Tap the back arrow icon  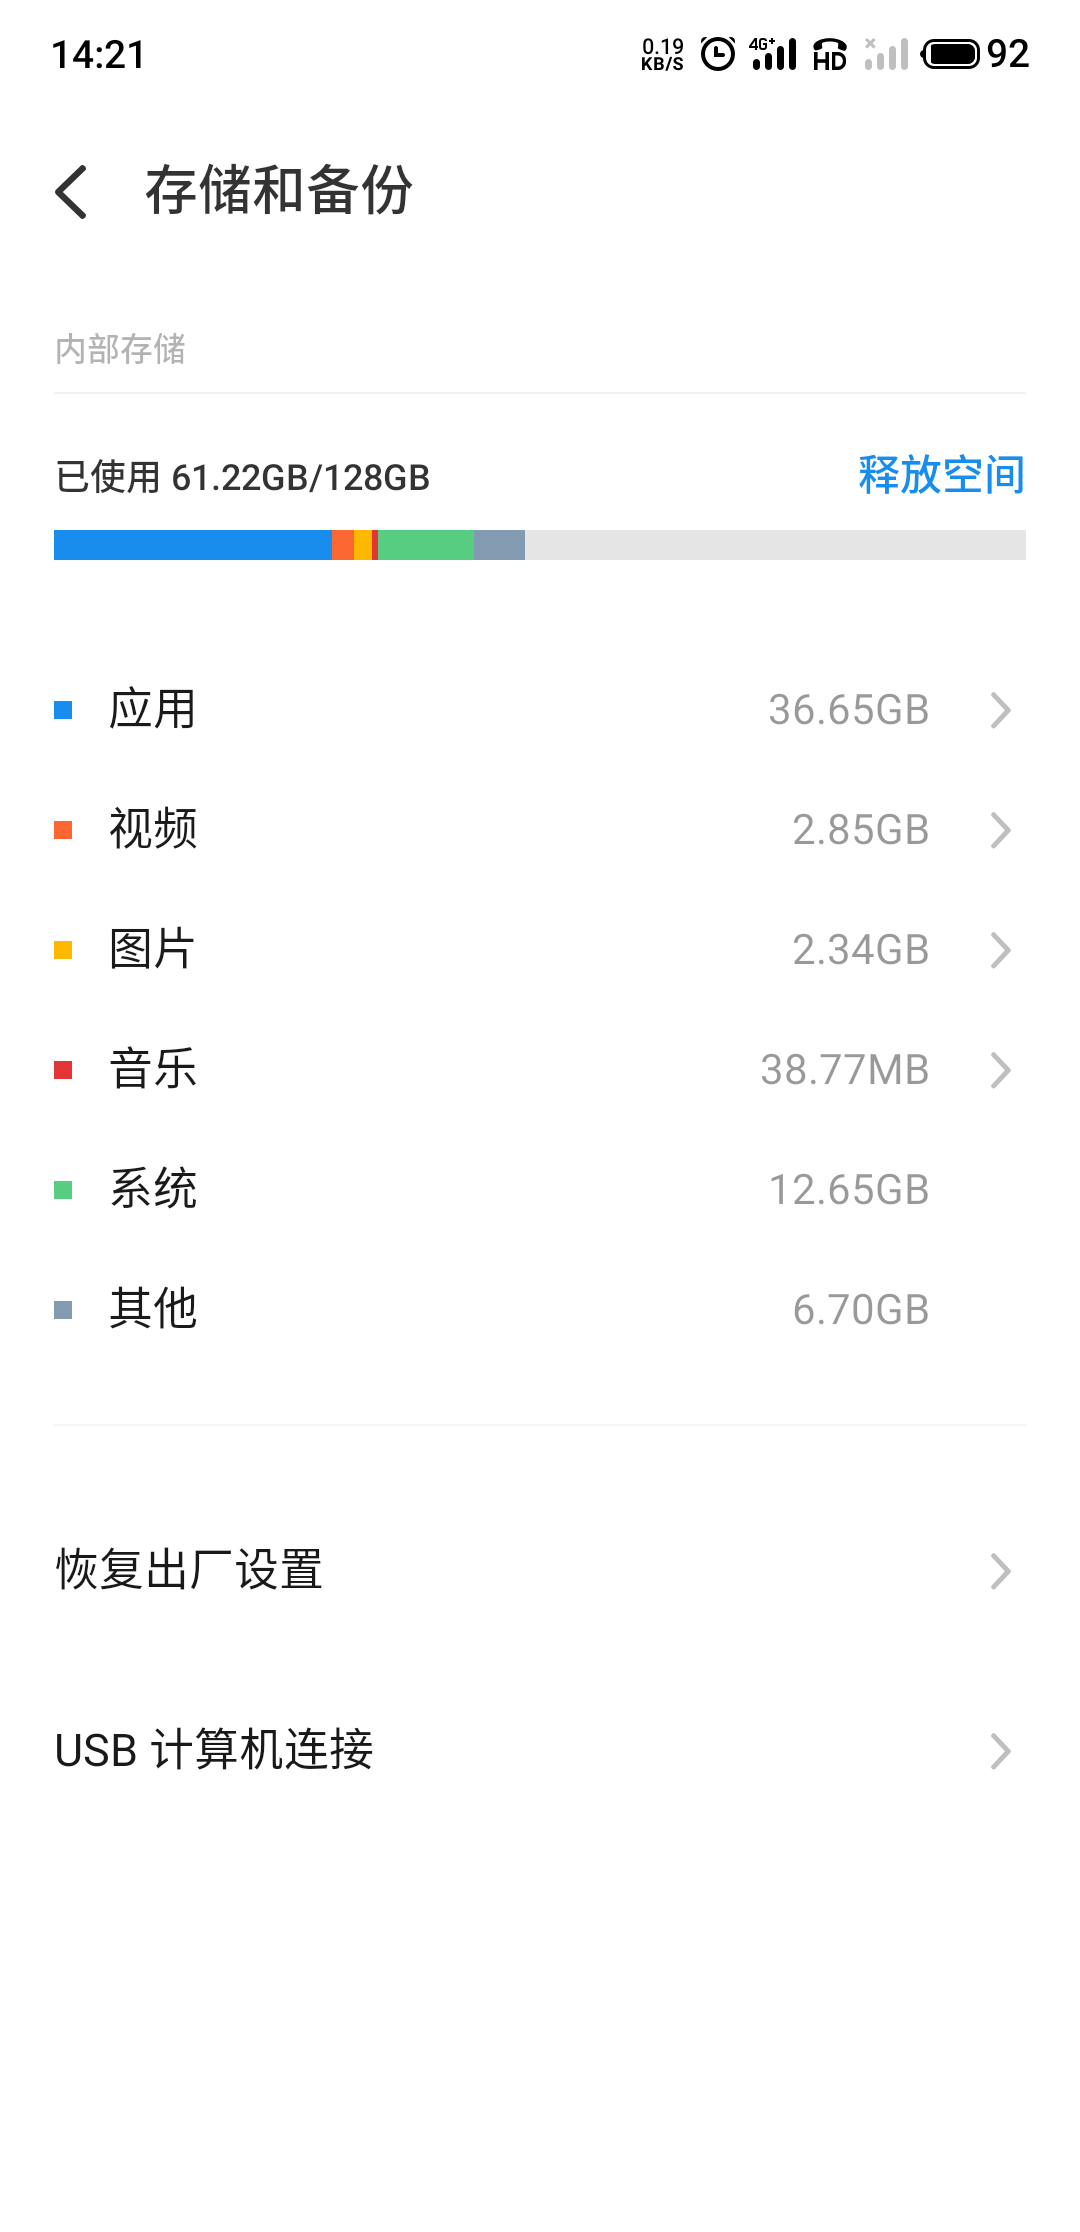coord(72,191)
